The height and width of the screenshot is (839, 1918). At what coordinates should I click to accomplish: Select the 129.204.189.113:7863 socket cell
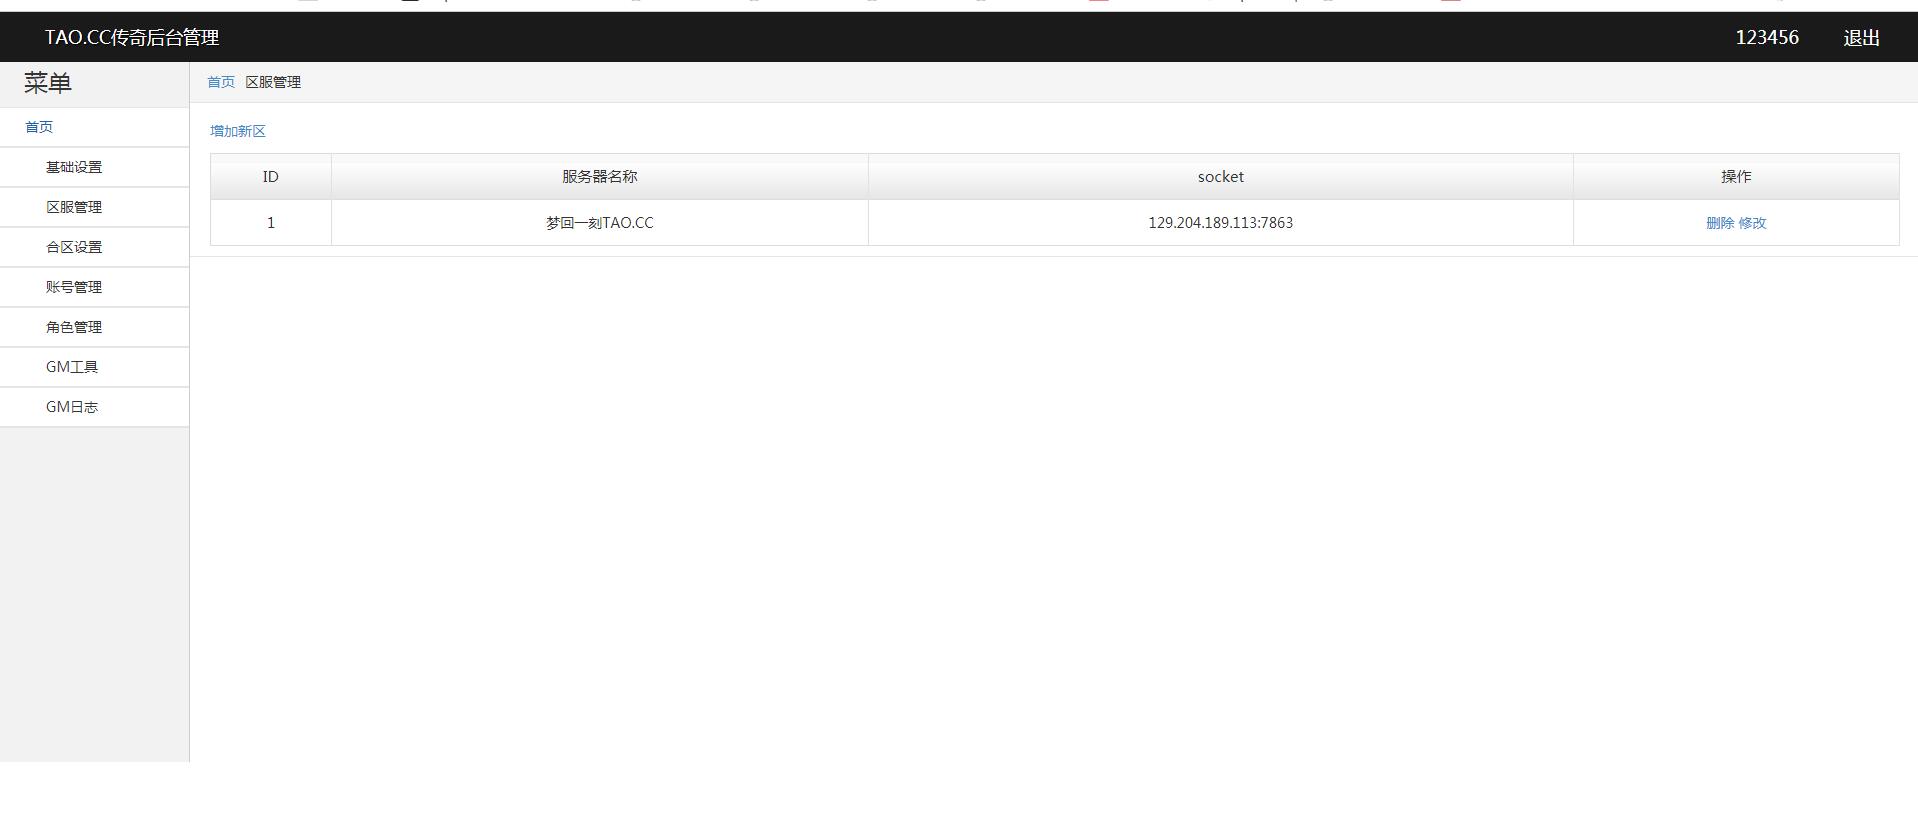(1220, 223)
